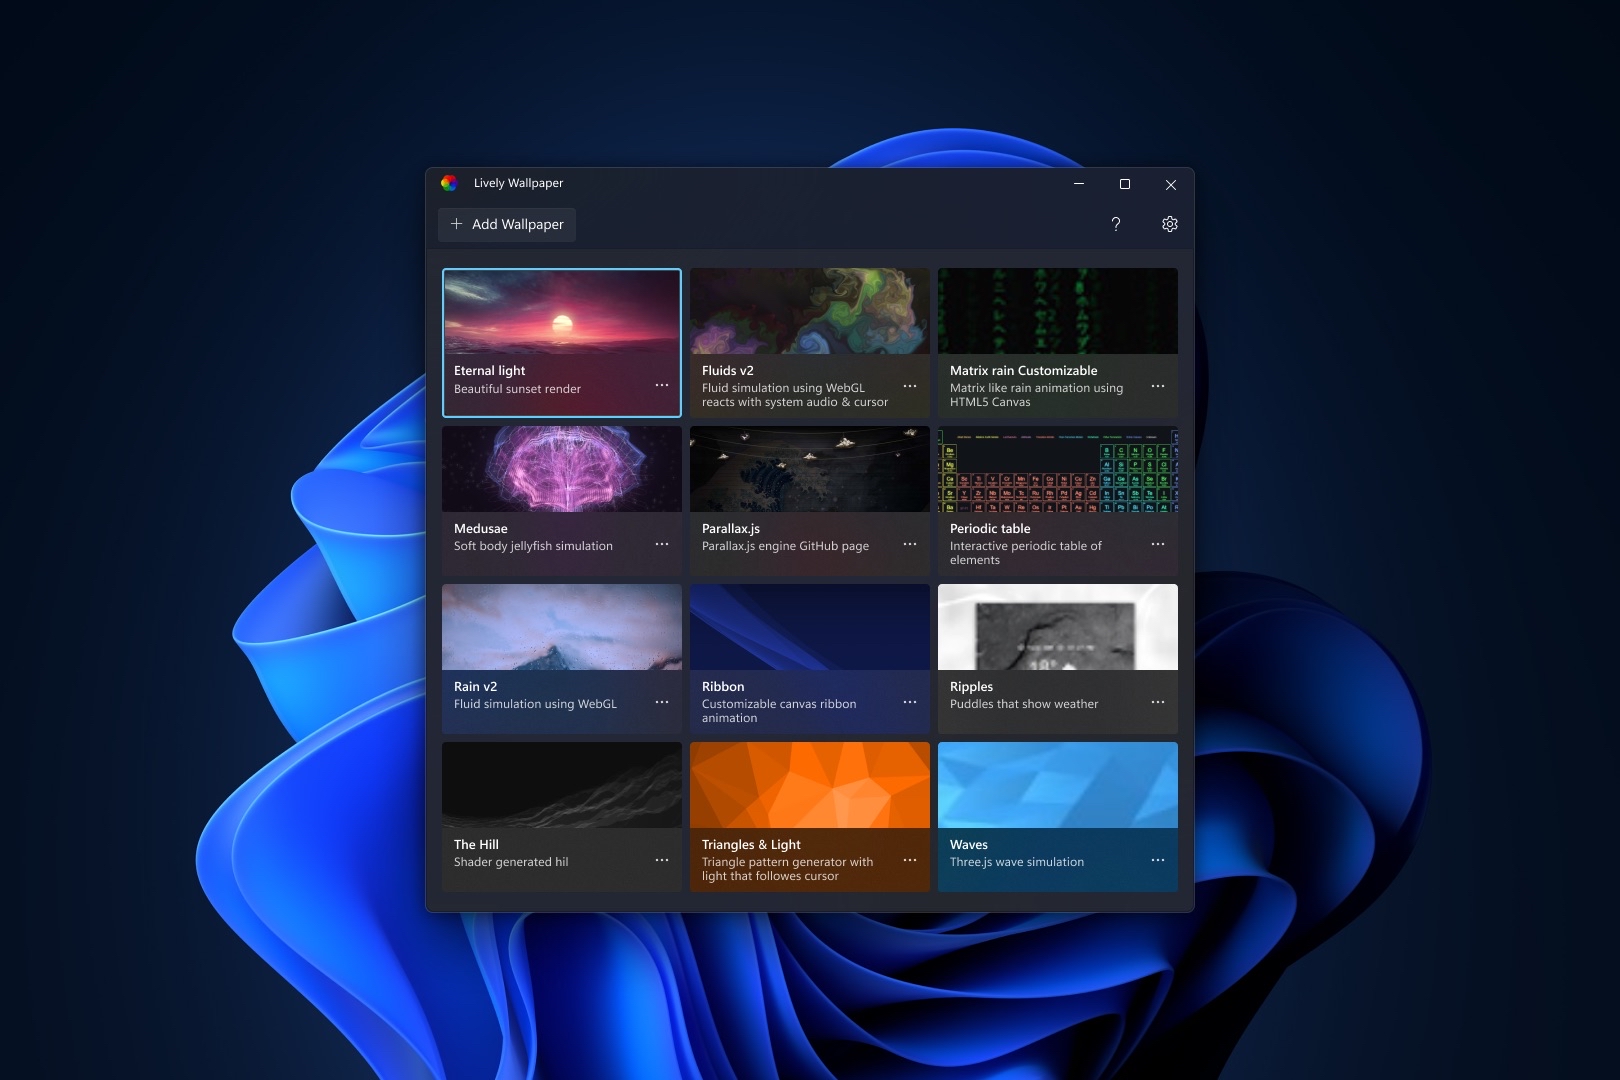Pick the Medusae jellyfish thumbnail
The width and height of the screenshot is (1620, 1080).
point(562,469)
